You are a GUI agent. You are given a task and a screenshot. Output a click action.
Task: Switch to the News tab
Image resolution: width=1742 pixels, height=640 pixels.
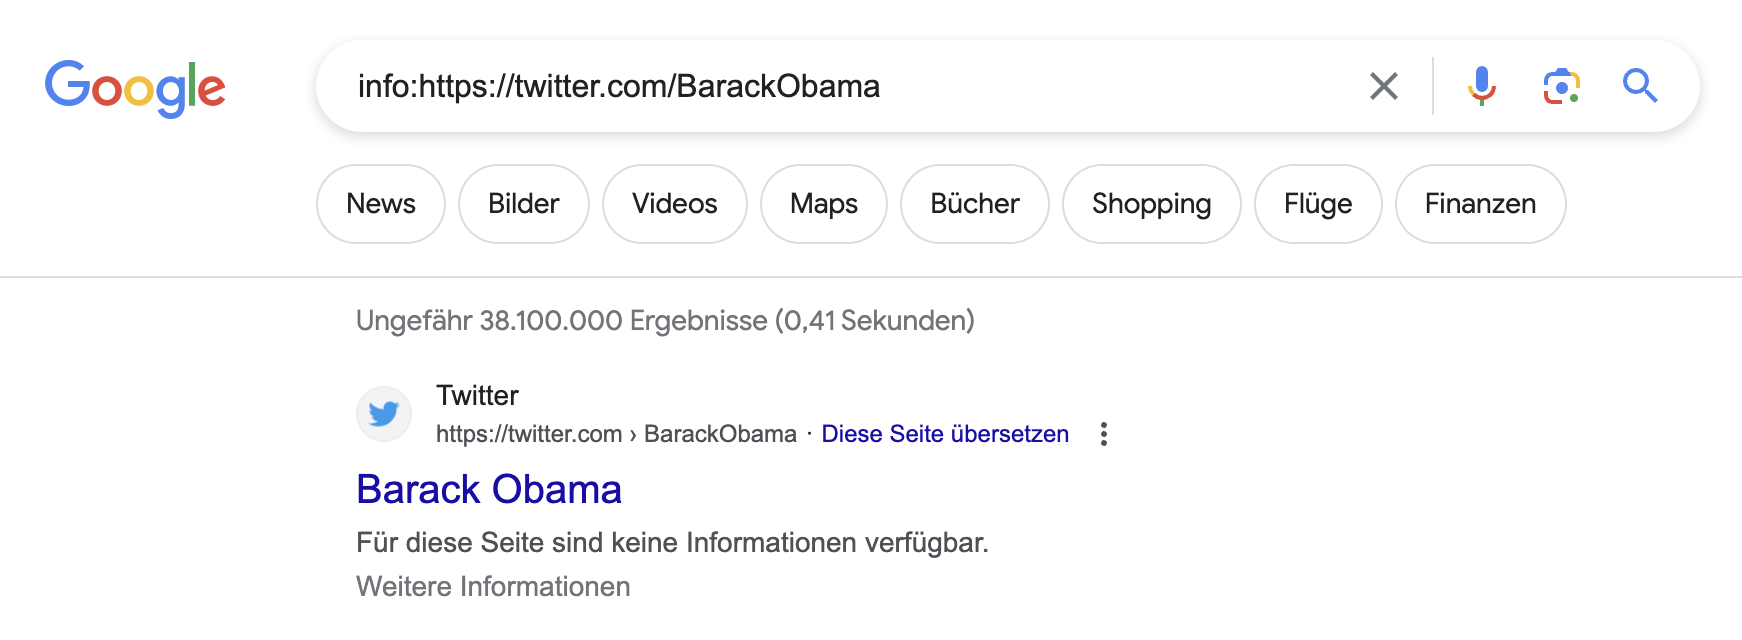pyautogui.click(x=381, y=204)
